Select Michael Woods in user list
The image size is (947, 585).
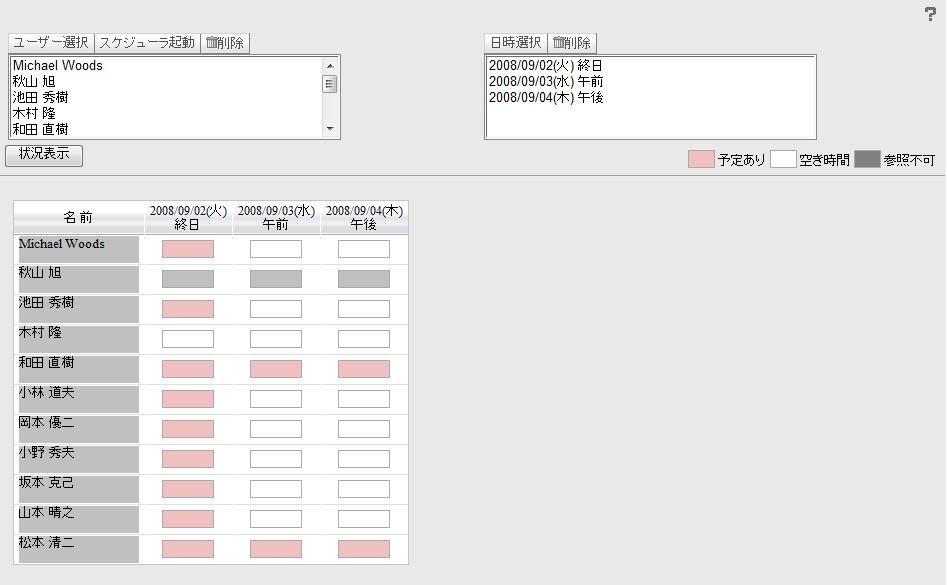pos(58,66)
